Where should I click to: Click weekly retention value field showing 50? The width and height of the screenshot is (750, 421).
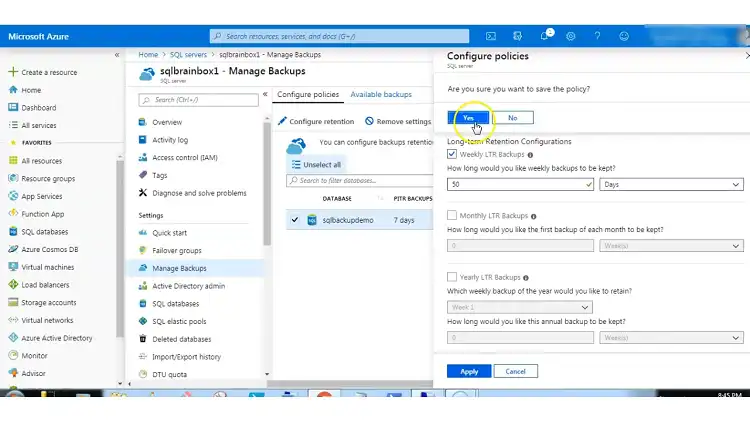click(520, 184)
